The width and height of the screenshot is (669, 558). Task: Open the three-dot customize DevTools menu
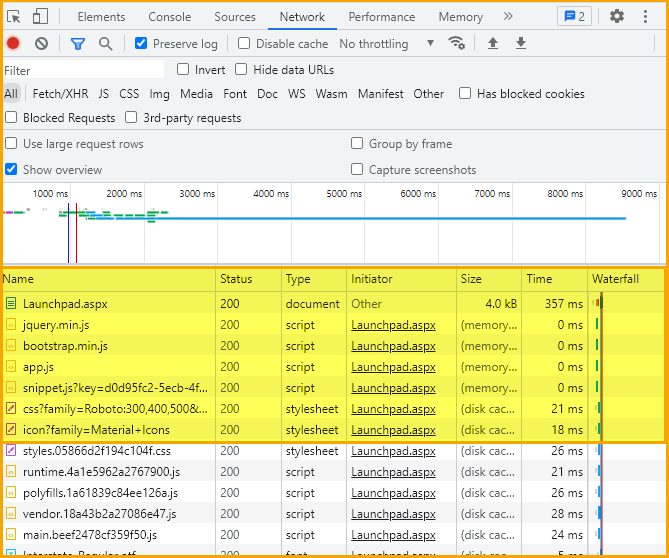click(x=645, y=17)
